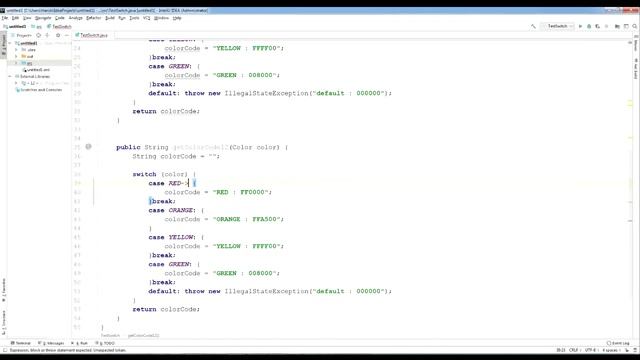Open the Tools menu
Screen dimensions: 640x360
tap(134, 18)
